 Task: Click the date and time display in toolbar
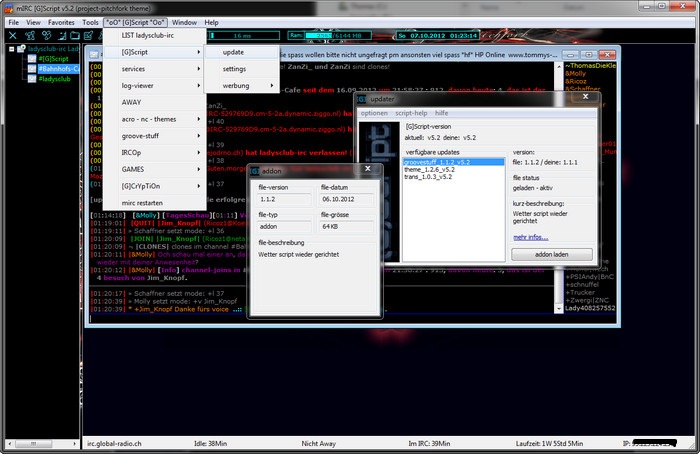coord(438,36)
